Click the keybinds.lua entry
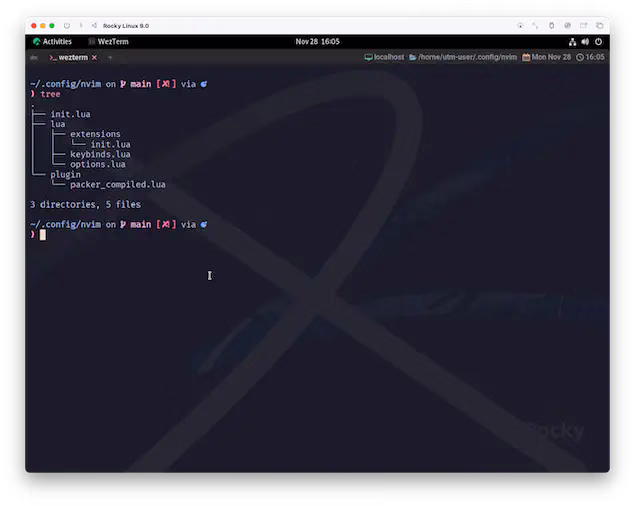The height and width of the screenshot is (506, 635). [x=100, y=154]
